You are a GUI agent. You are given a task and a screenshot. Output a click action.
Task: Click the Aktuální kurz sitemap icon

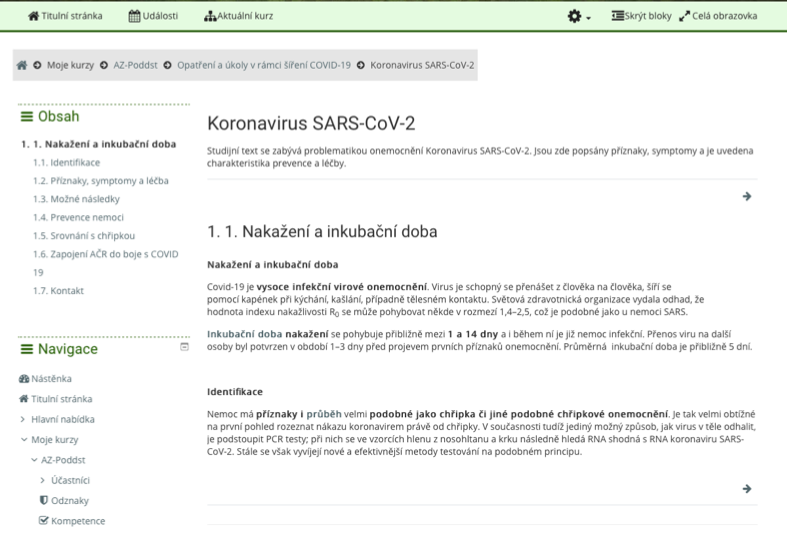click(x=210, y=16)
